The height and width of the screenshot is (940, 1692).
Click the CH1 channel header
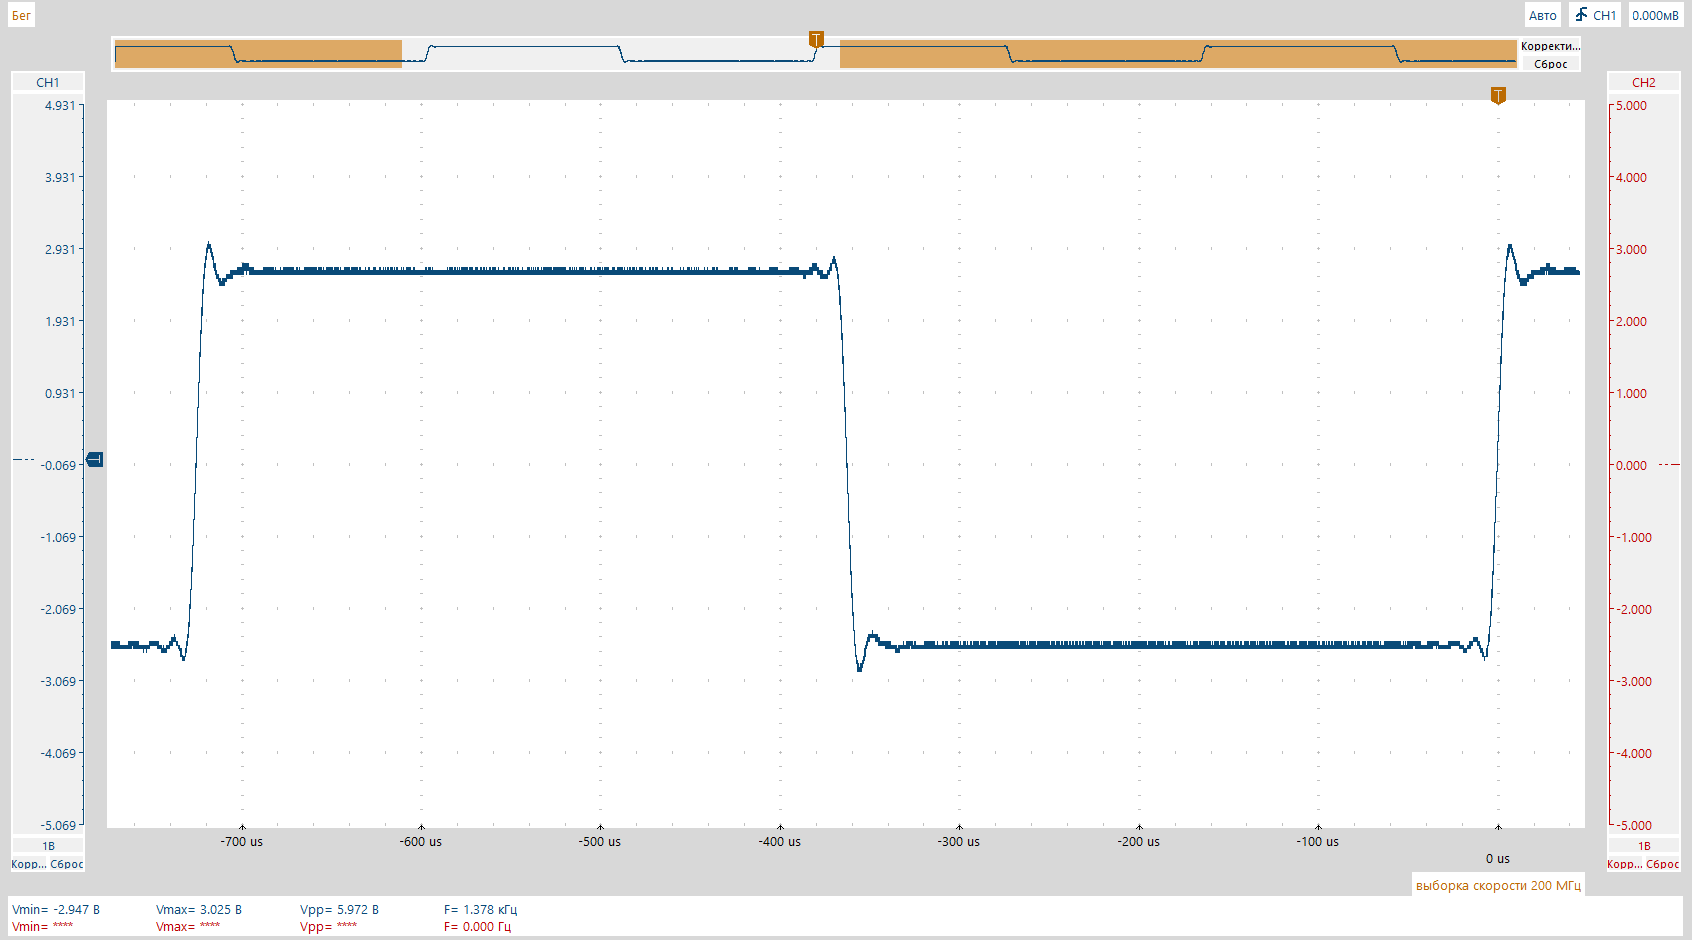pyautogui.click(x=48, y=82)
